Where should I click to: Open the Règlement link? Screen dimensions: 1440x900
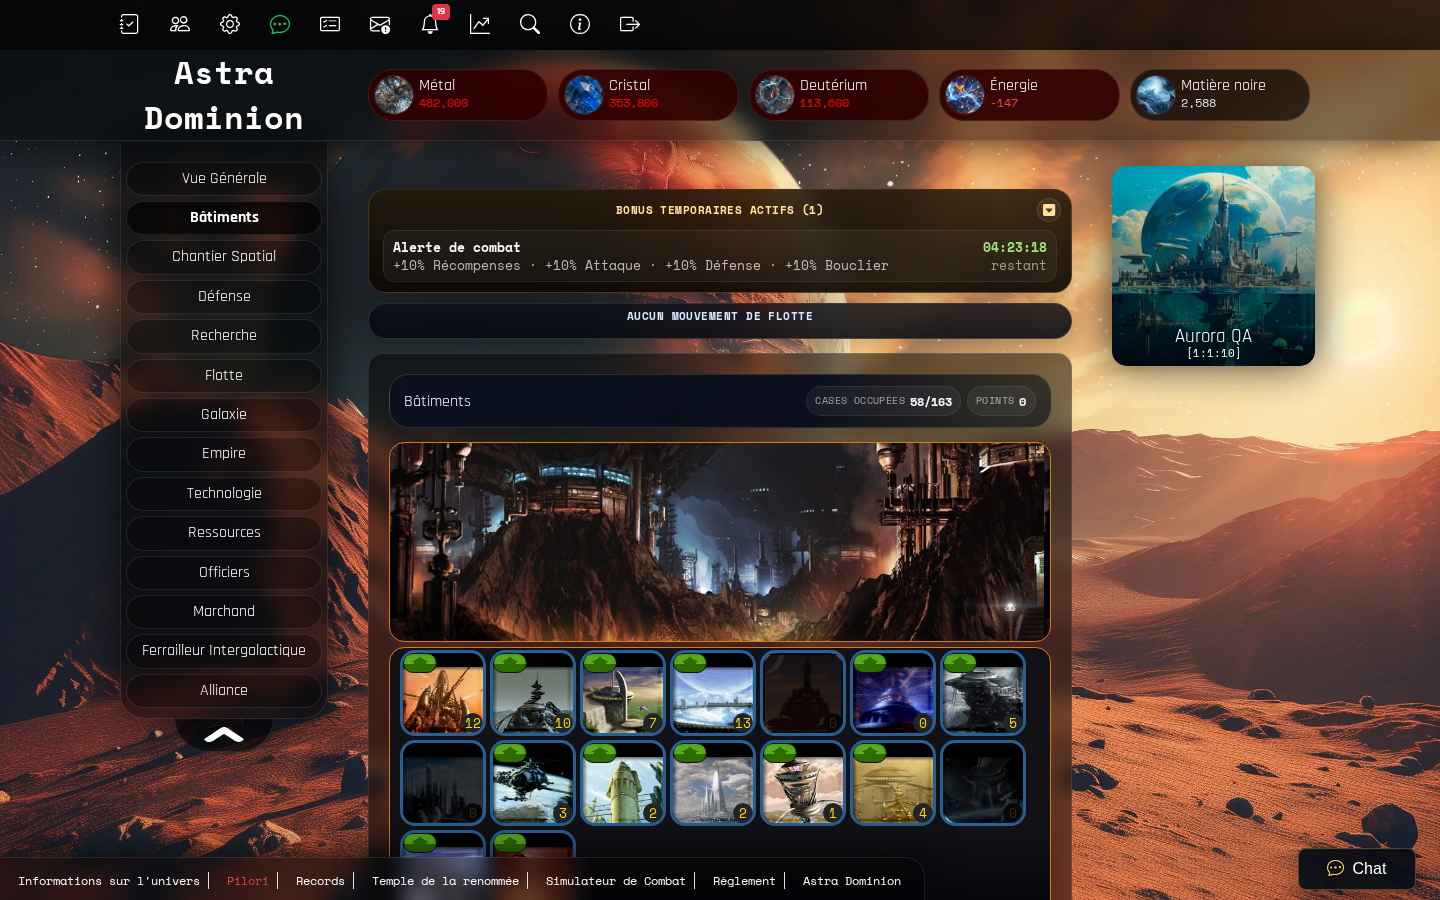(744, 881)
